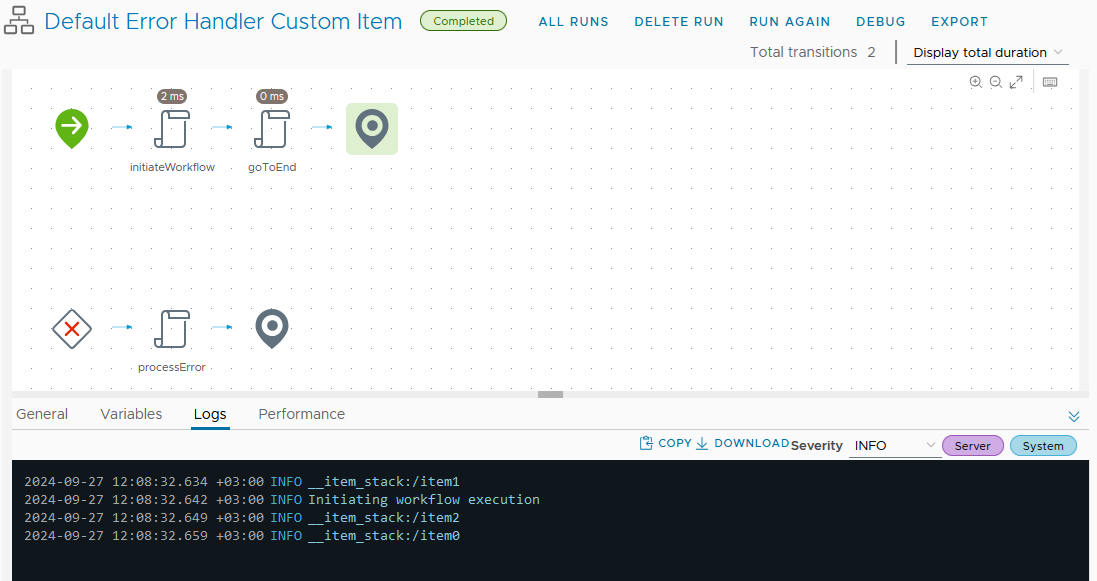1097x581 pixels.
Task: Click the arrow from goToEnd to end node
Action: click(x=322, y=127)
